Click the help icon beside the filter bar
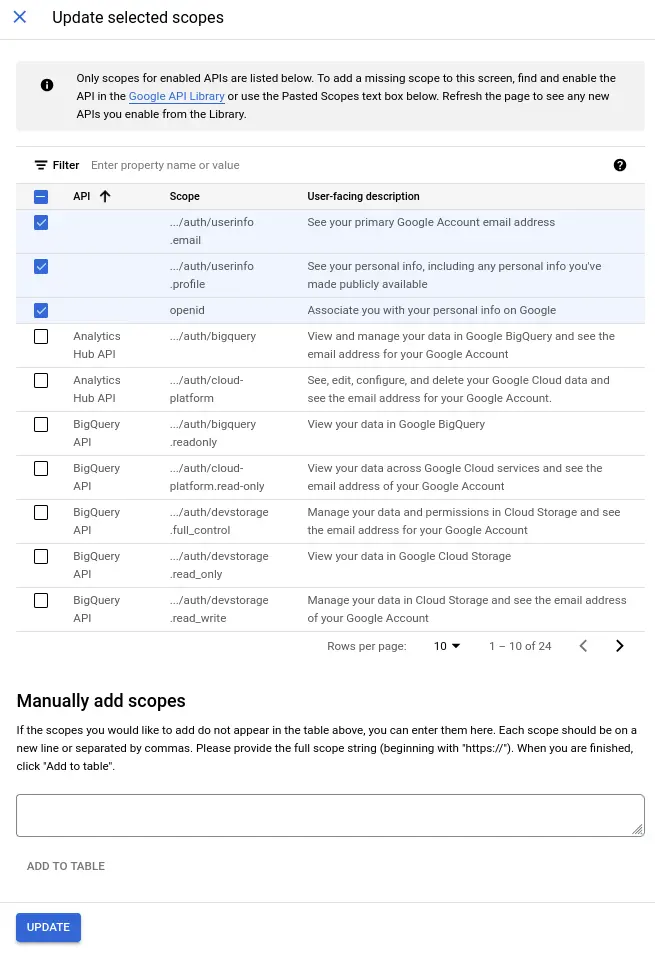Viewport: 655px width, 959px height. (620, 165)
